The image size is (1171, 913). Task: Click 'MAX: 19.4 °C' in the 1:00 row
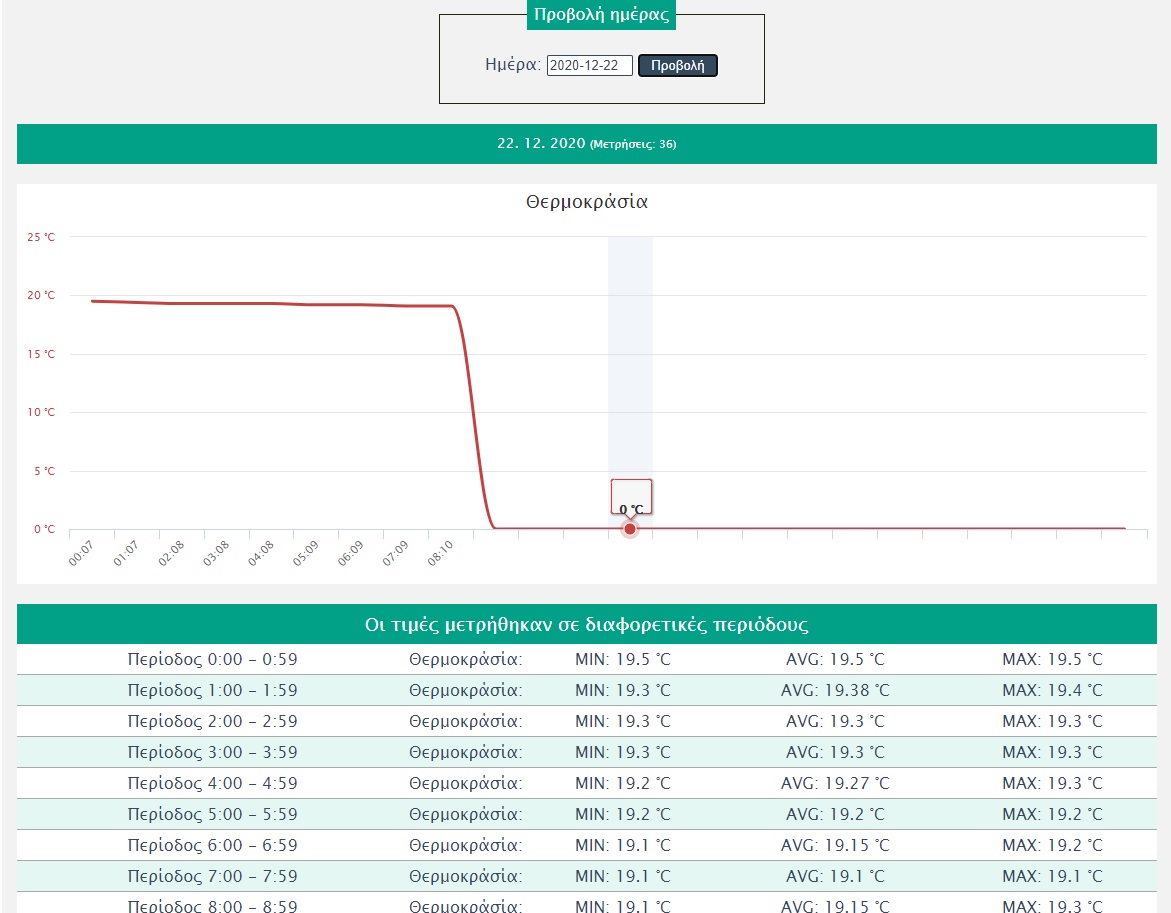coord(1052,691)
